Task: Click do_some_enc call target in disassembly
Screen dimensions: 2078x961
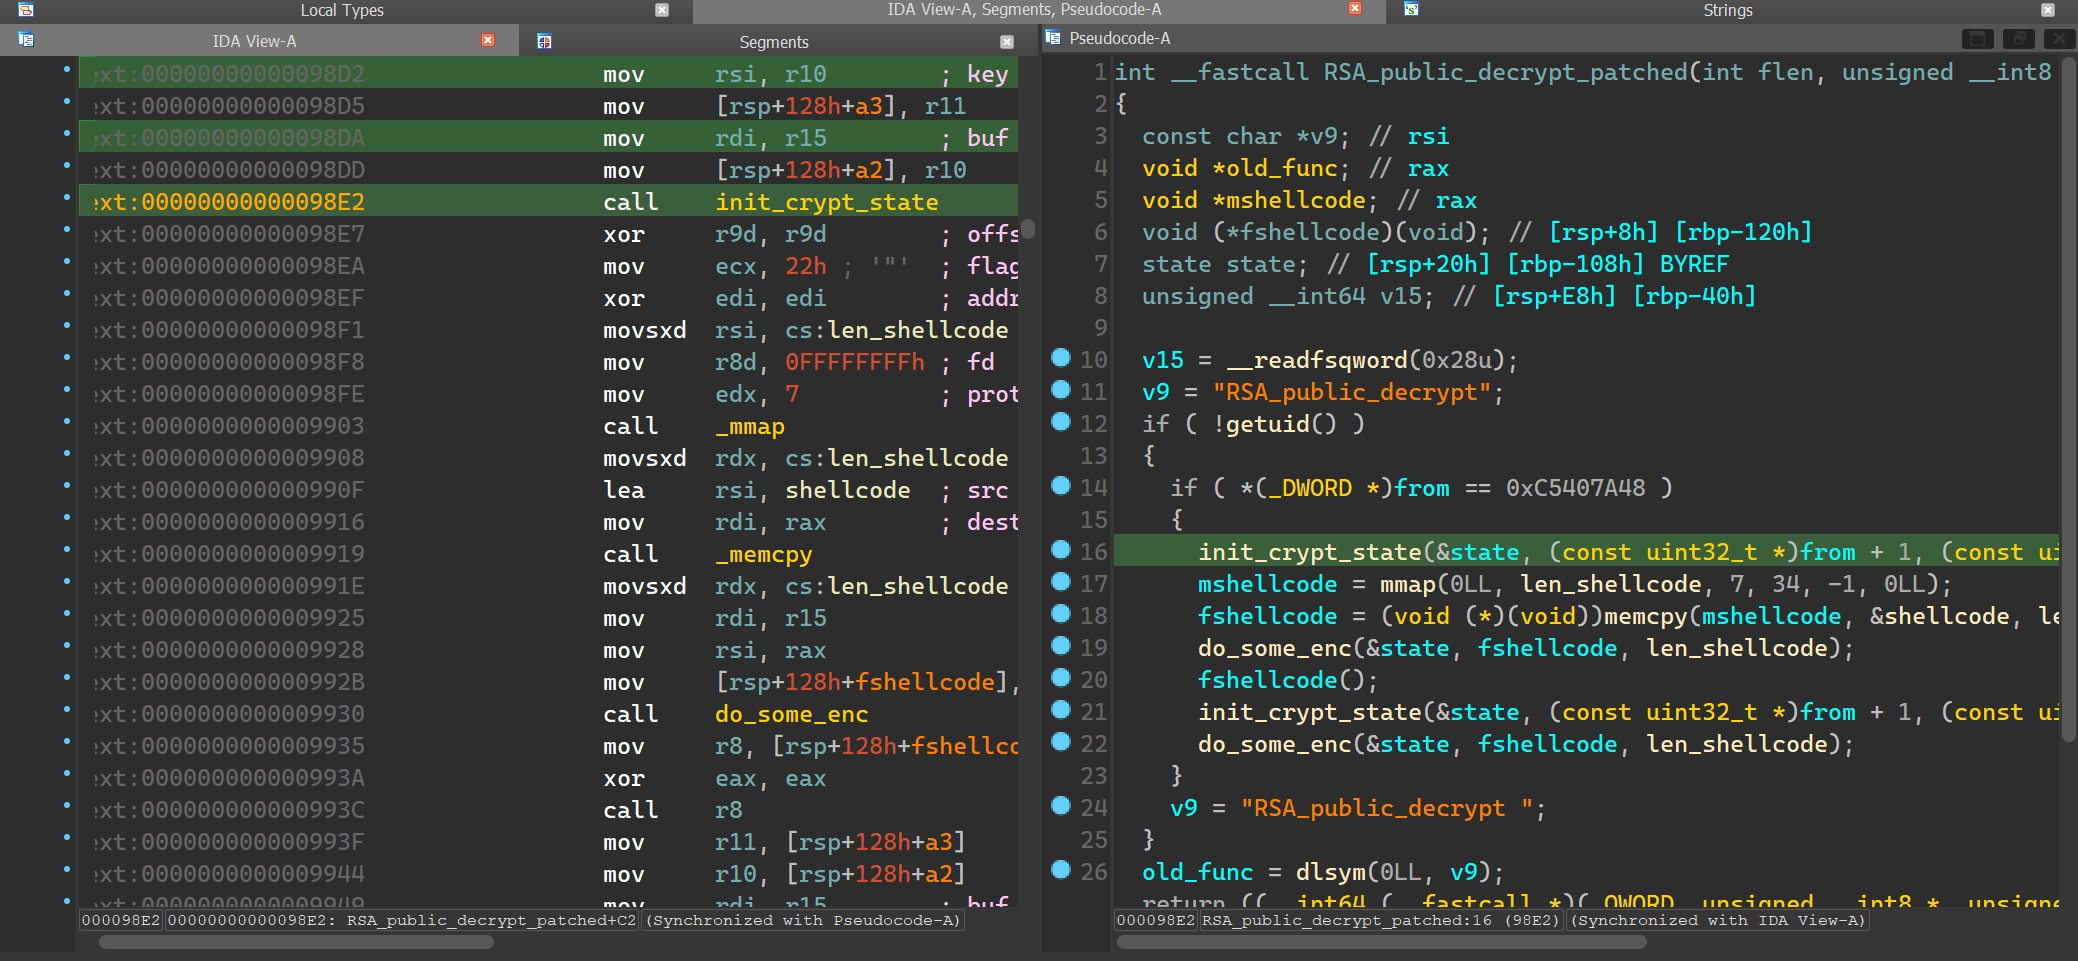Action: tap(791, 714)
